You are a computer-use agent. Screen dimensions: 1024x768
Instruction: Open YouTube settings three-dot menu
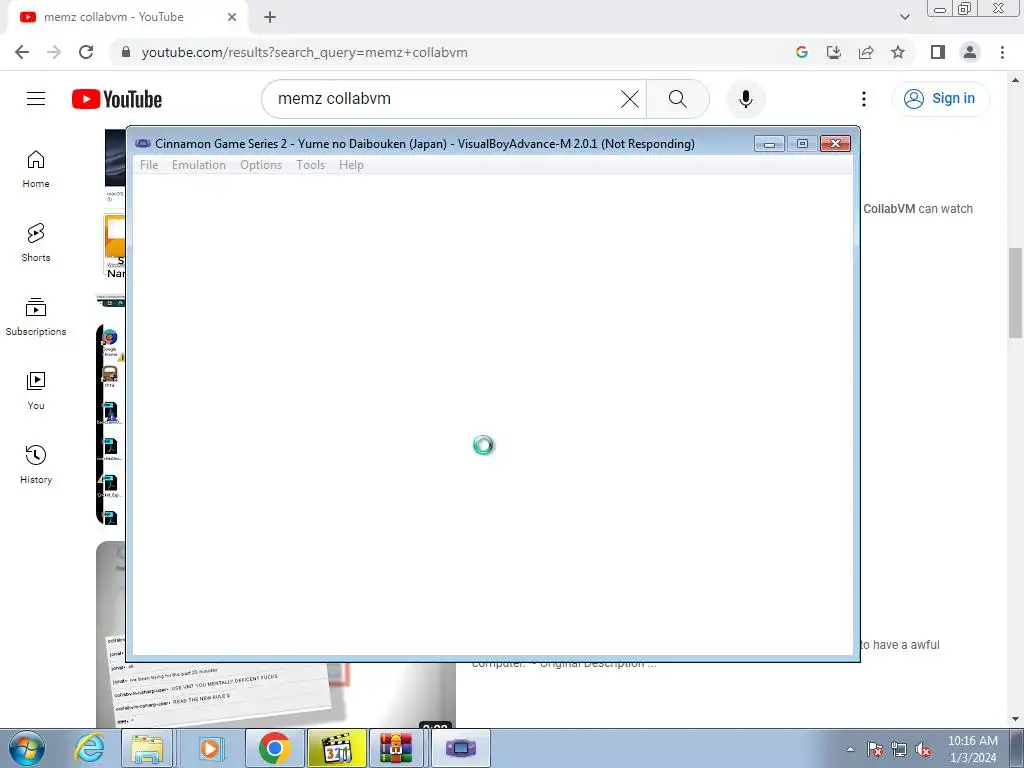[x=864, y=99]
